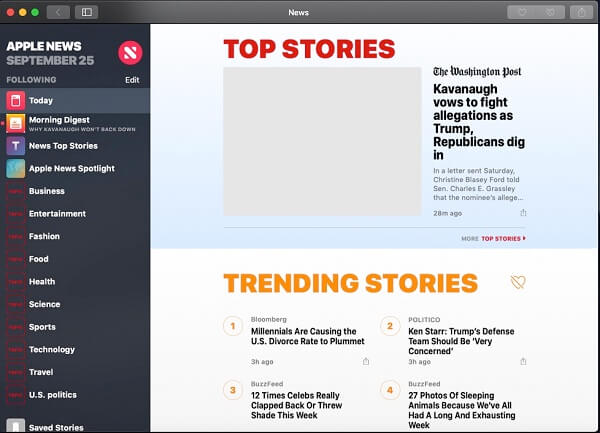Open the Technology channel in the sidebar

coord(52,350)
